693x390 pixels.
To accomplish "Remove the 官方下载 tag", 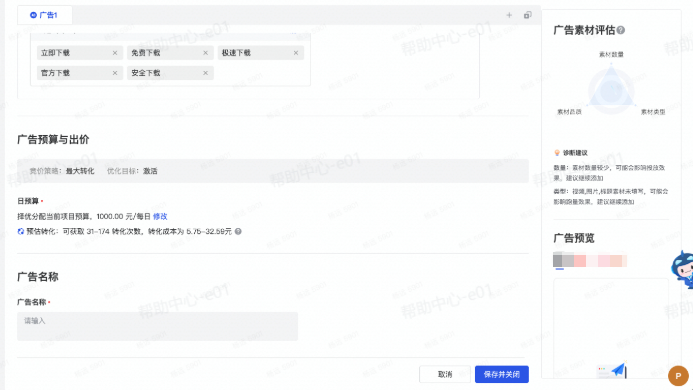I will coord(115,73).
